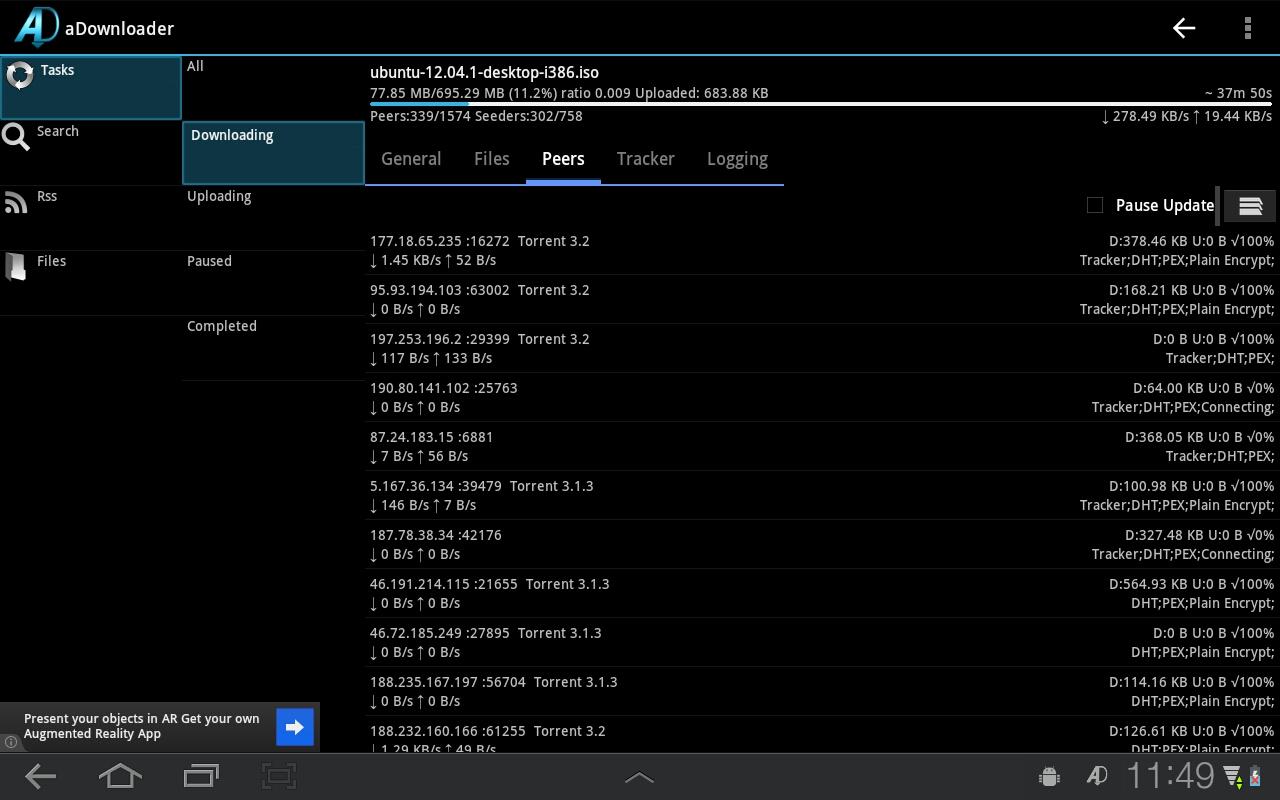This screenshot has height=800, width=1280.
Task: Open the peer list display options icon
Action: 1249,205
